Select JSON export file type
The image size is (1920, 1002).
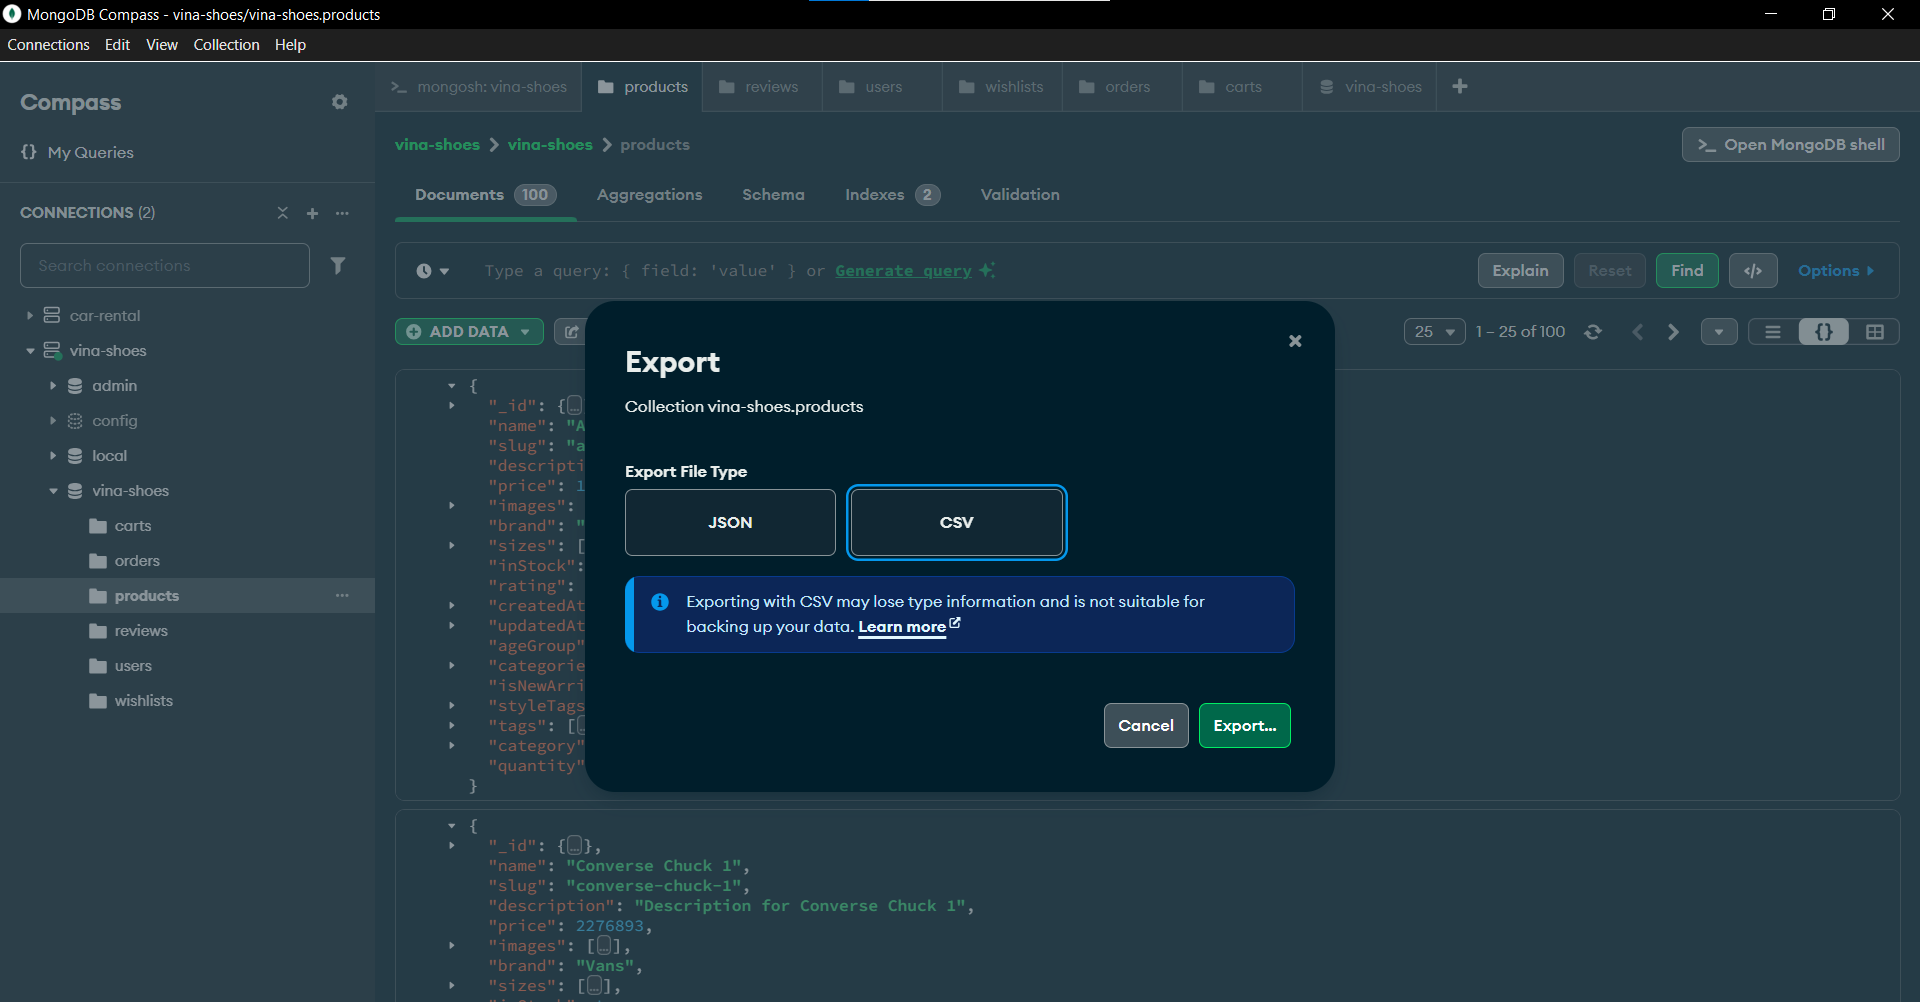[730, 522]
